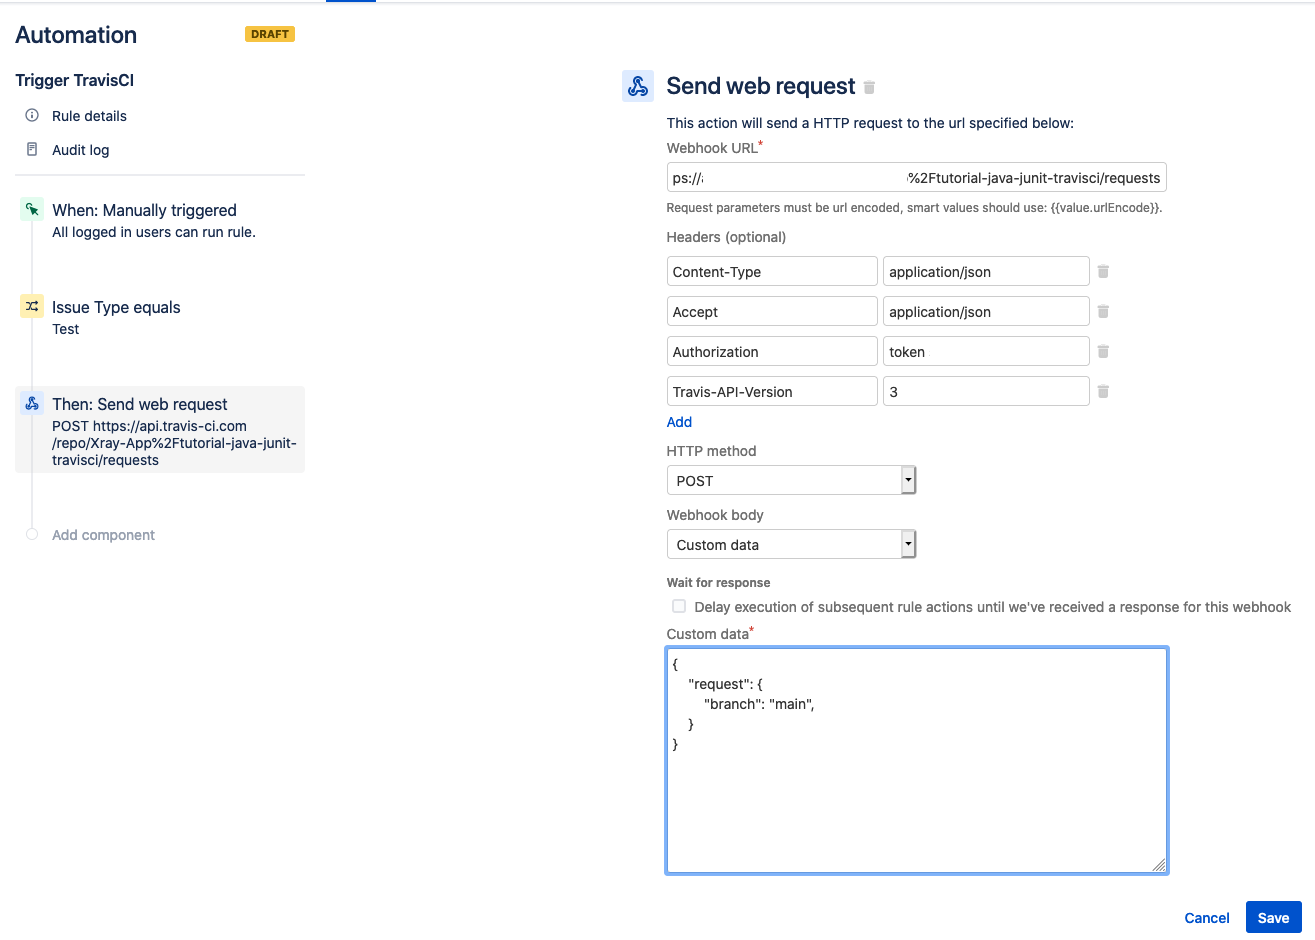Image resolution: width=1315 pixels, height=940 pixels.
Task: Remove the Travis-API-Version header row
Action: (x=1103, y=391)
